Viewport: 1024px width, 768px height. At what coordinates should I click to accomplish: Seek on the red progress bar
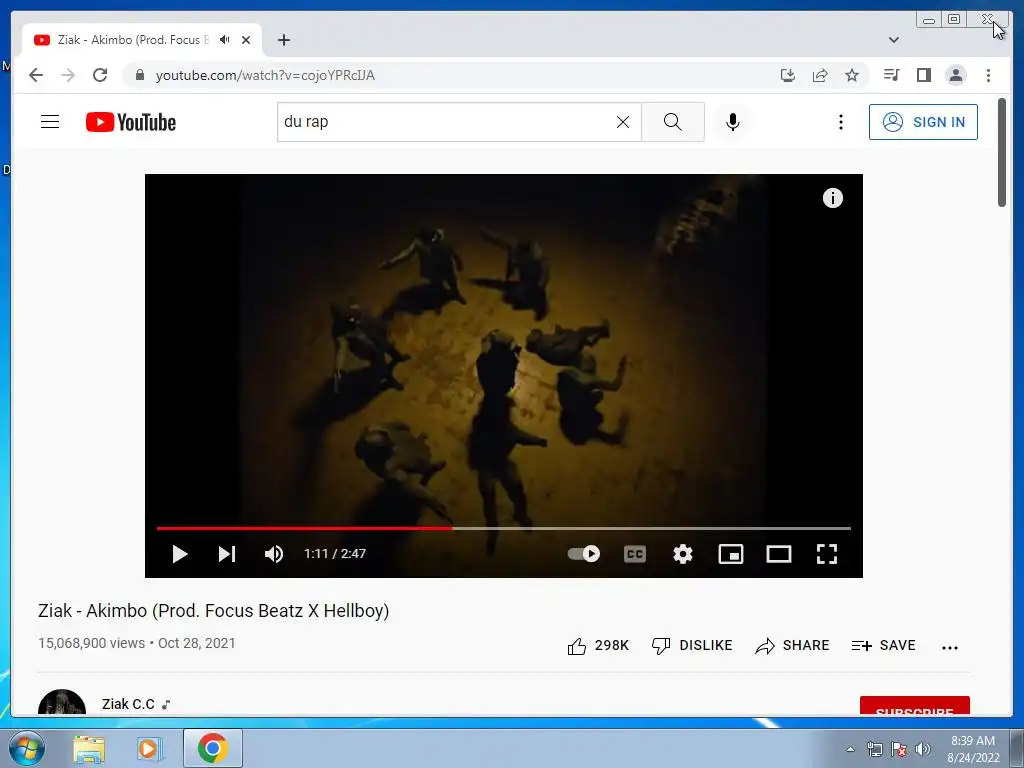pos(504,528)
